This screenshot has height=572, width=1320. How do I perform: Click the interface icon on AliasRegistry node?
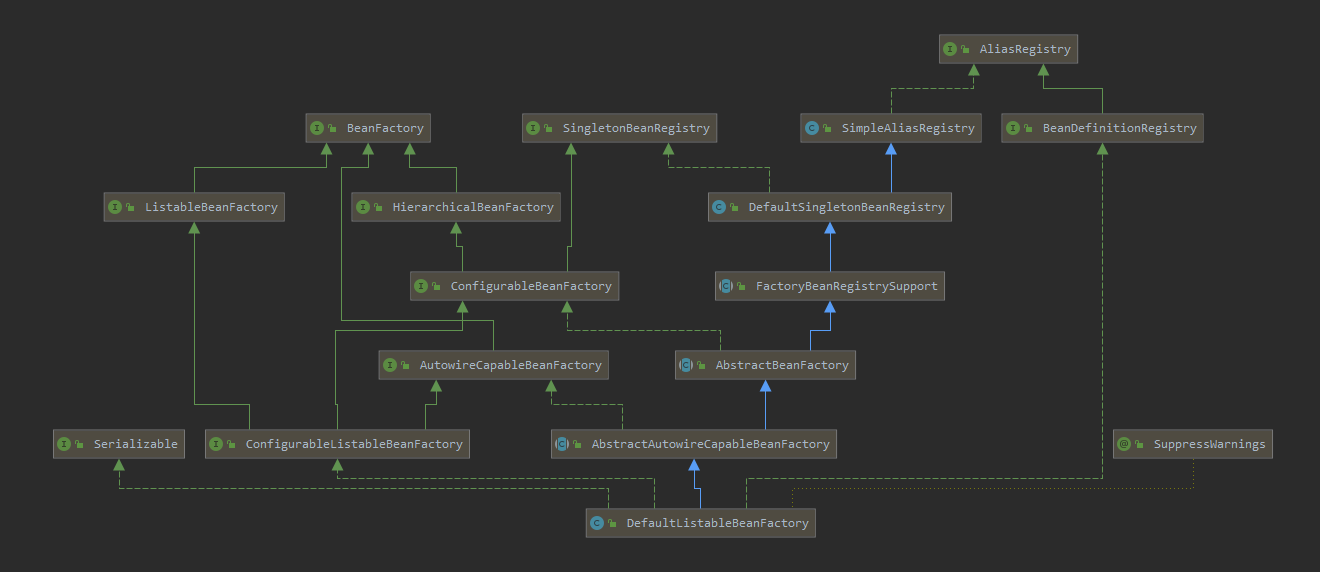950,49
